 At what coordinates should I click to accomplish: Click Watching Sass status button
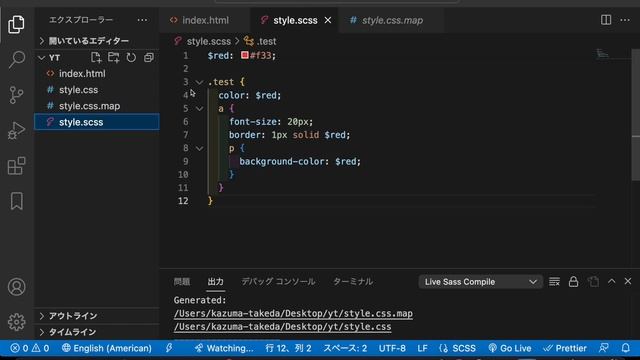click(224, 348)
